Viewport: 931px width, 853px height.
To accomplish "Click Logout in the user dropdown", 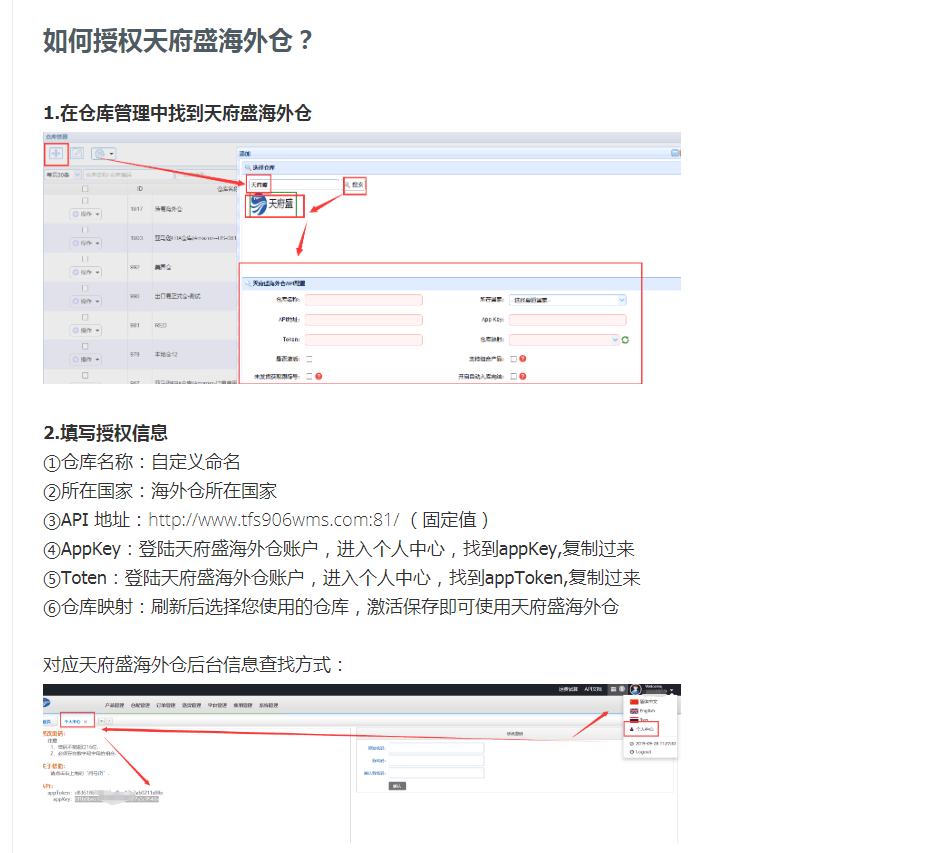I will click(x=641, y=751).
